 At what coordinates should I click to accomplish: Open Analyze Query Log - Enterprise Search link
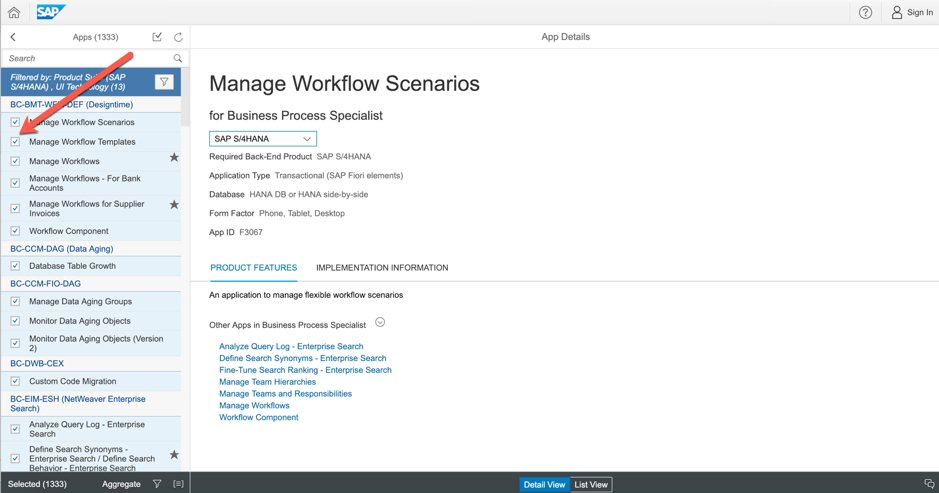tap(291, 346)
